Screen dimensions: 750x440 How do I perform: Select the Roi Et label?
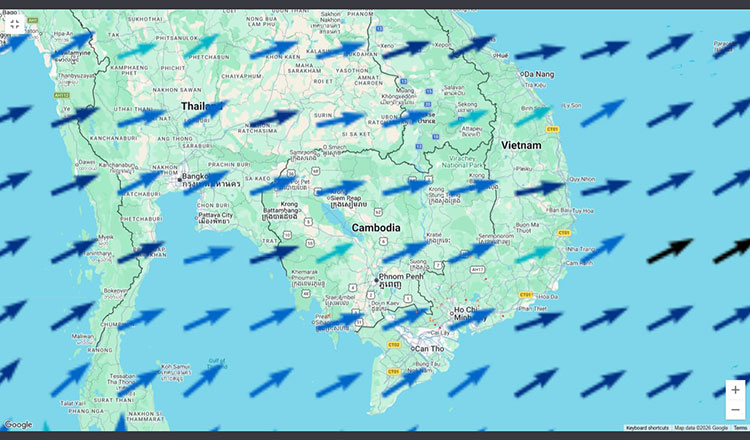point(322,81)
